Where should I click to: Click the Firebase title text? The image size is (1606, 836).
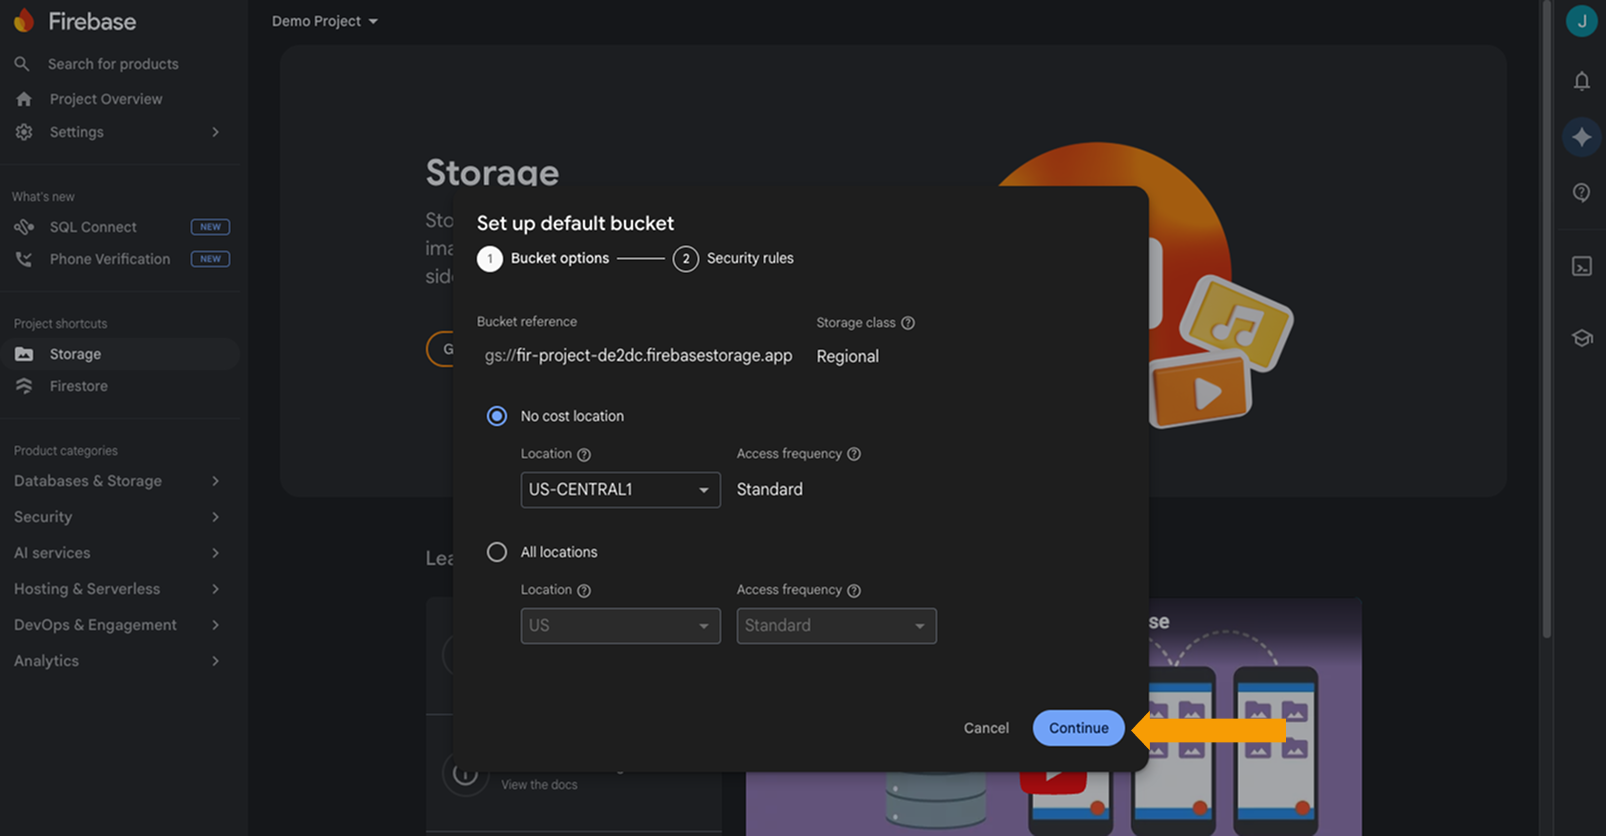(92, 21)
